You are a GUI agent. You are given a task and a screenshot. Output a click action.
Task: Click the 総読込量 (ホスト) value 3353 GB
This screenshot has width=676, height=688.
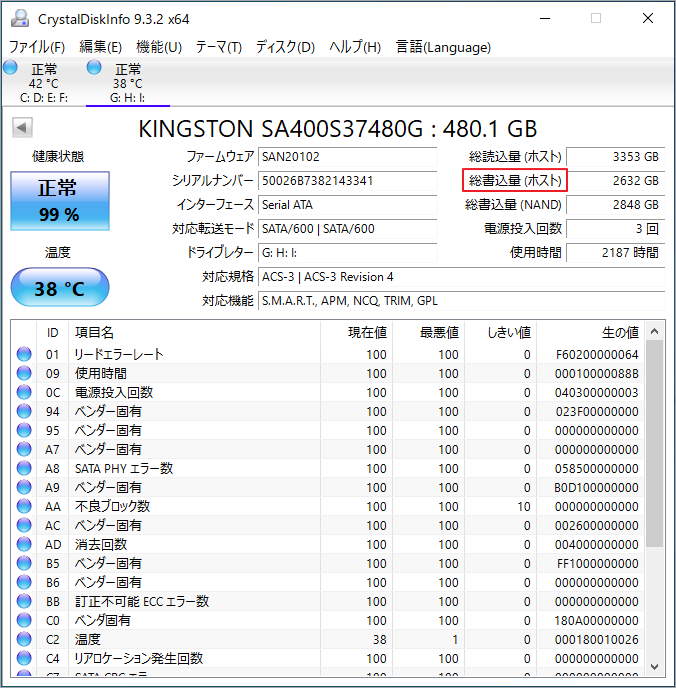[x=615, y=157]
